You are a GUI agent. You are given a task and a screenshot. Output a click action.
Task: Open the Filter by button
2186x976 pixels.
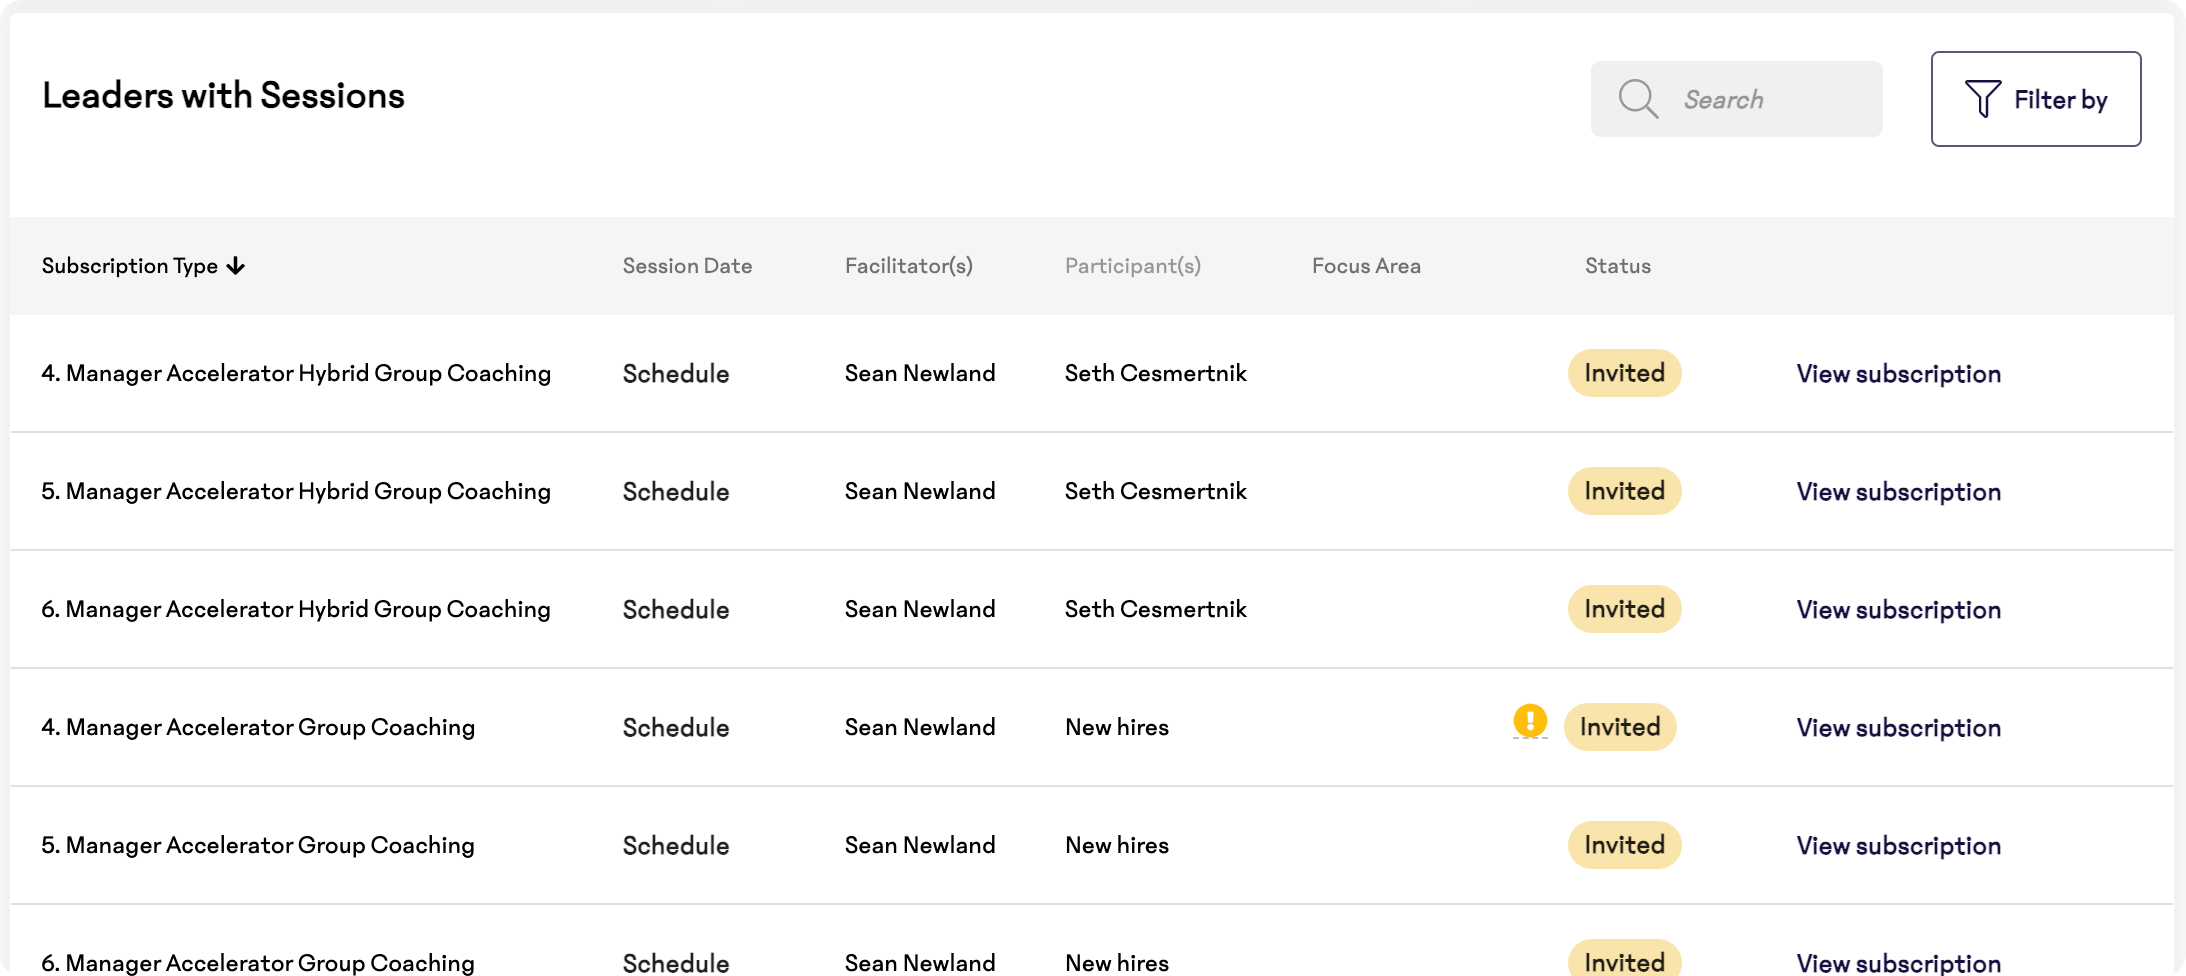pyautogui.click(x=2036, y=99)
